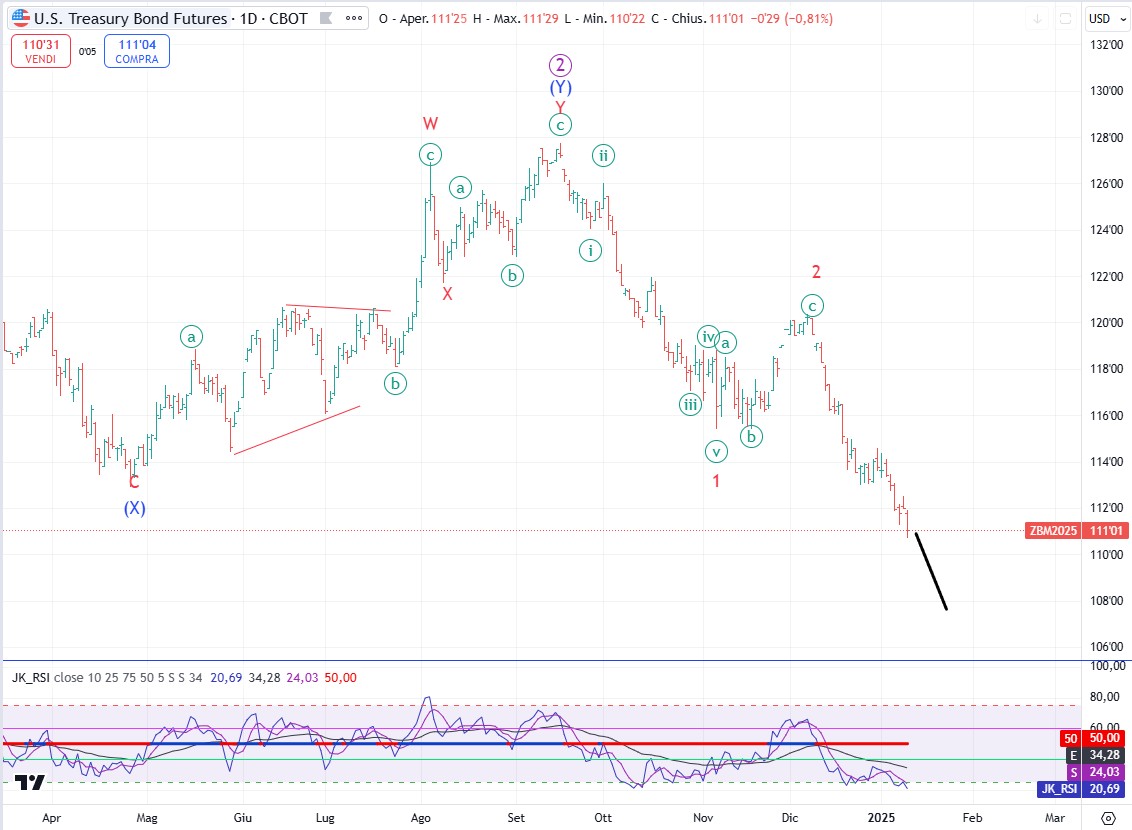The width and height of the screenshot is (1132, 830).
Task: Select the blue (X) wave label
Action: pos(134,508)
